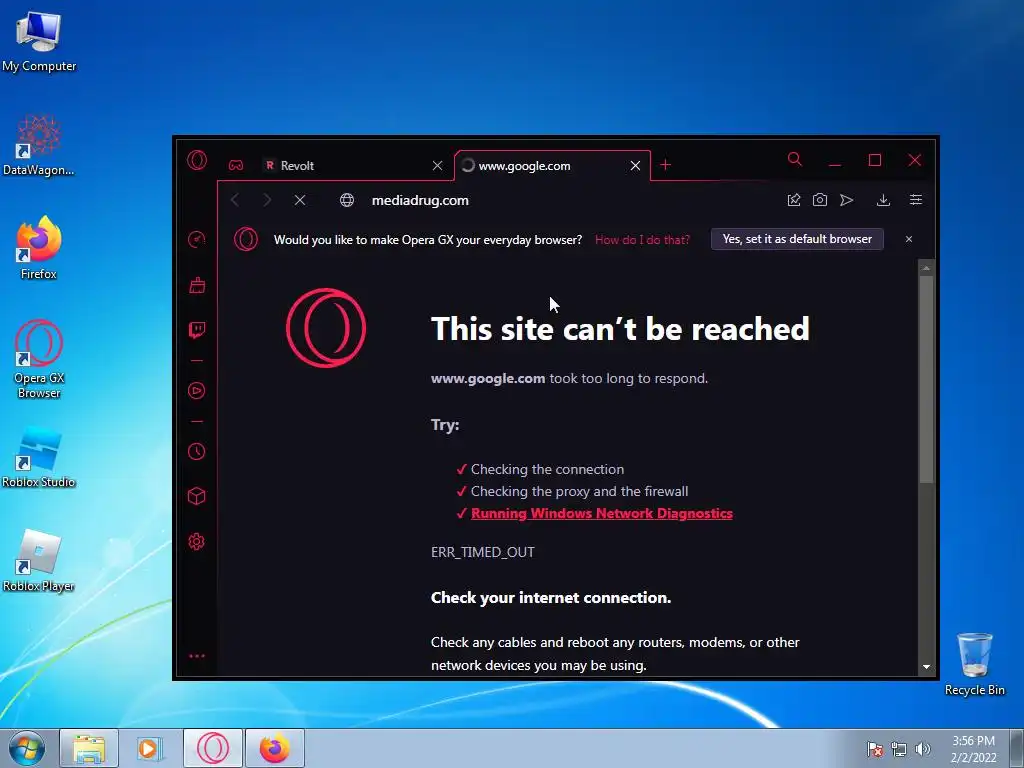
Task: Click 'How do I do that?' link
Action: (642, 240)
